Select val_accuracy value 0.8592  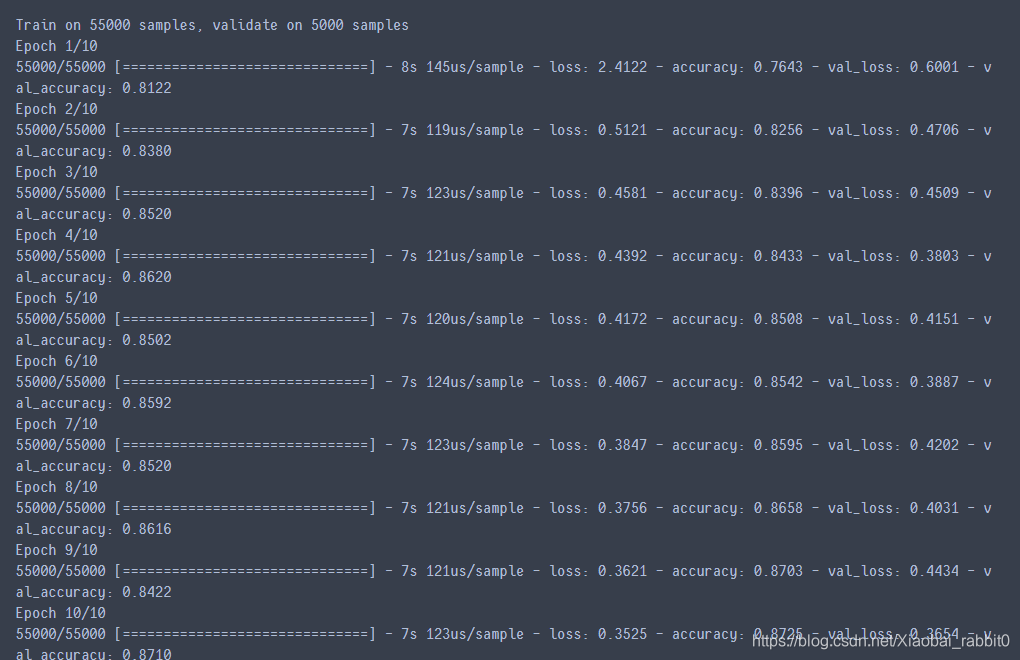[147, 404]
